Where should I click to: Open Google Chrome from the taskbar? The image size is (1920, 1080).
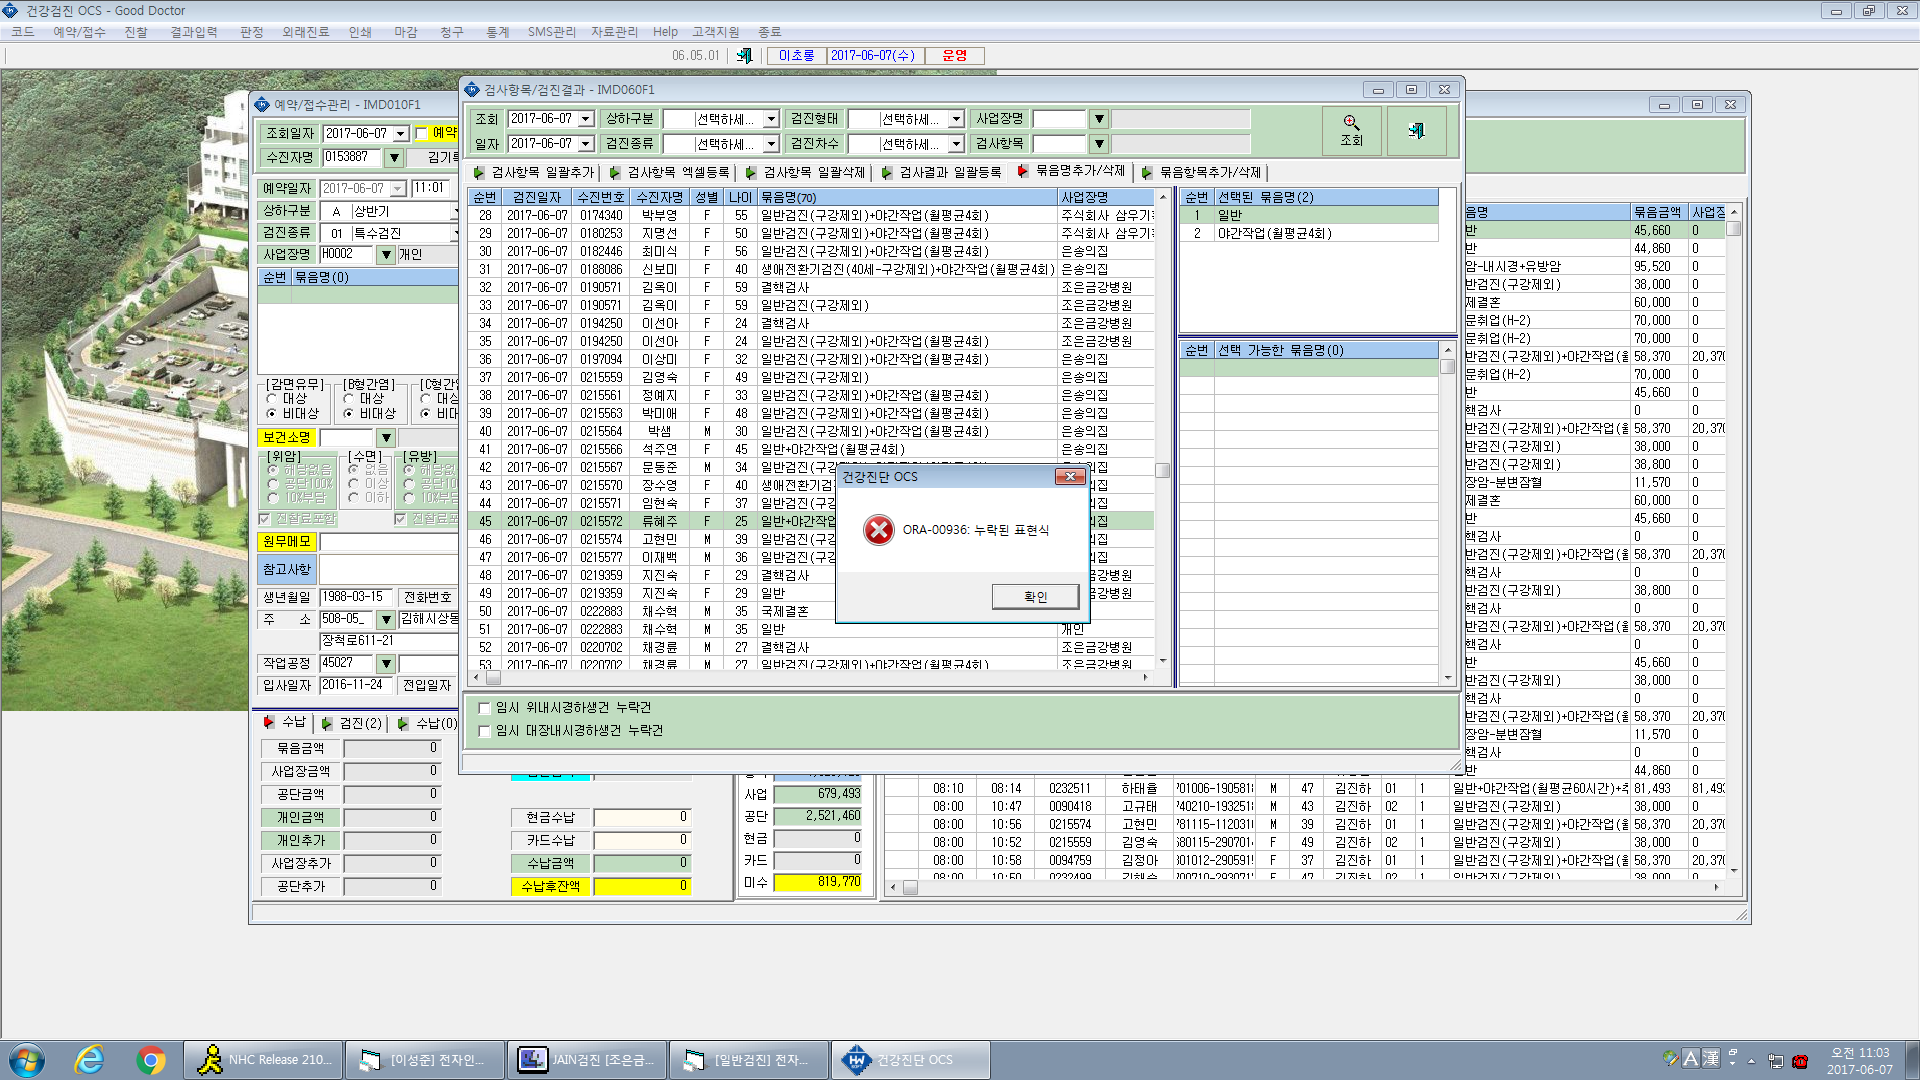(x=151, y=1059)
